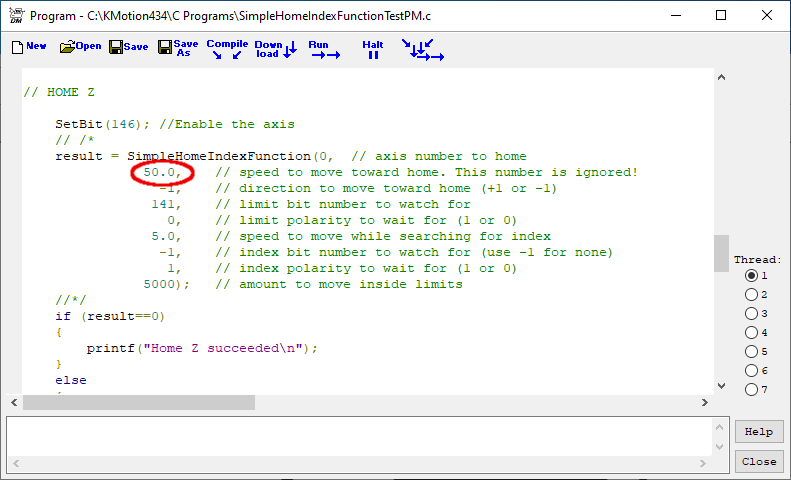Select Thread 4 radio button
The height and width of the screenshot is (480, 791).
click(x=751, y=333)
